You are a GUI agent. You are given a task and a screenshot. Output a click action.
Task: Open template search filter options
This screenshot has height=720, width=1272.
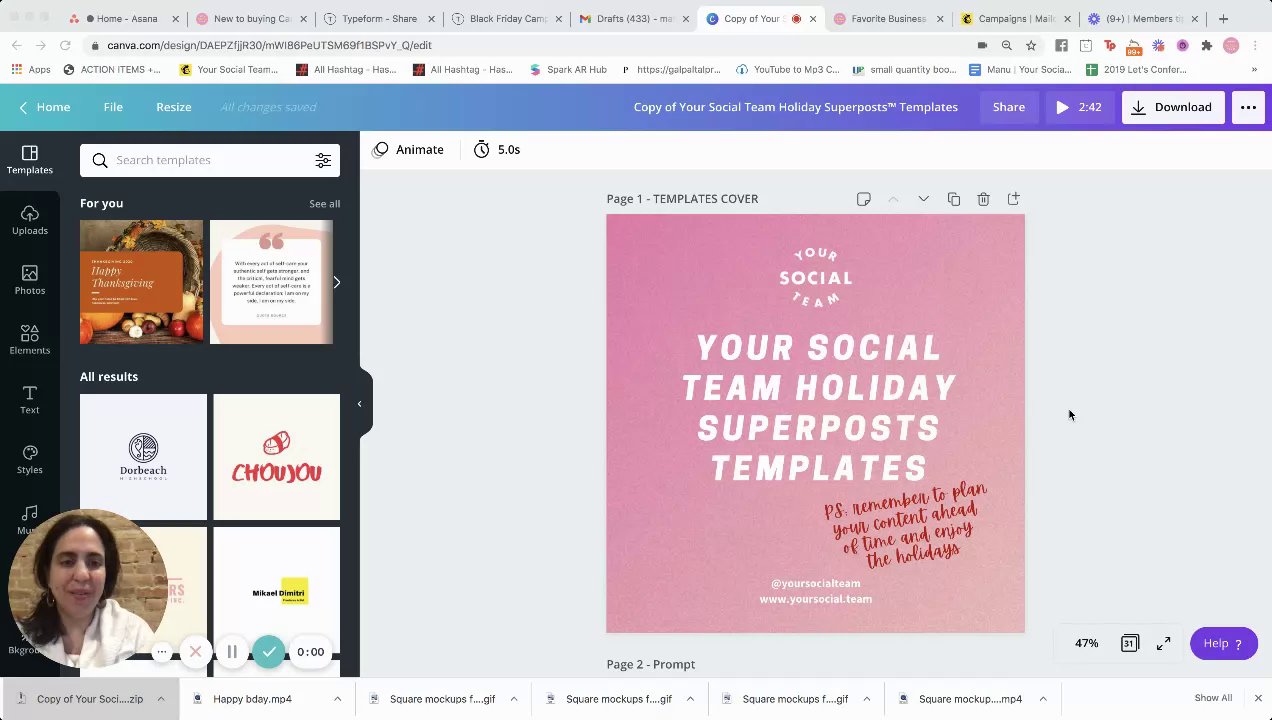(x=323, y=160)
